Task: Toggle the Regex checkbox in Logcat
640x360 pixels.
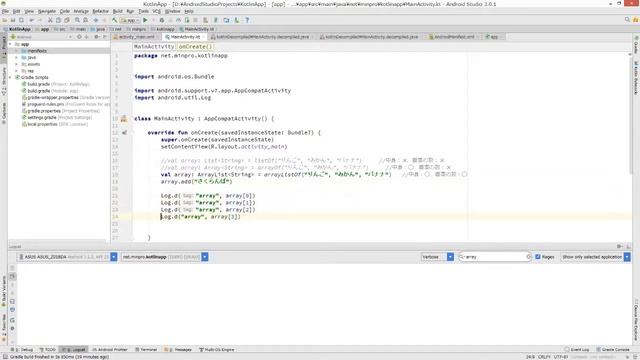Action: tap(538, 257)
